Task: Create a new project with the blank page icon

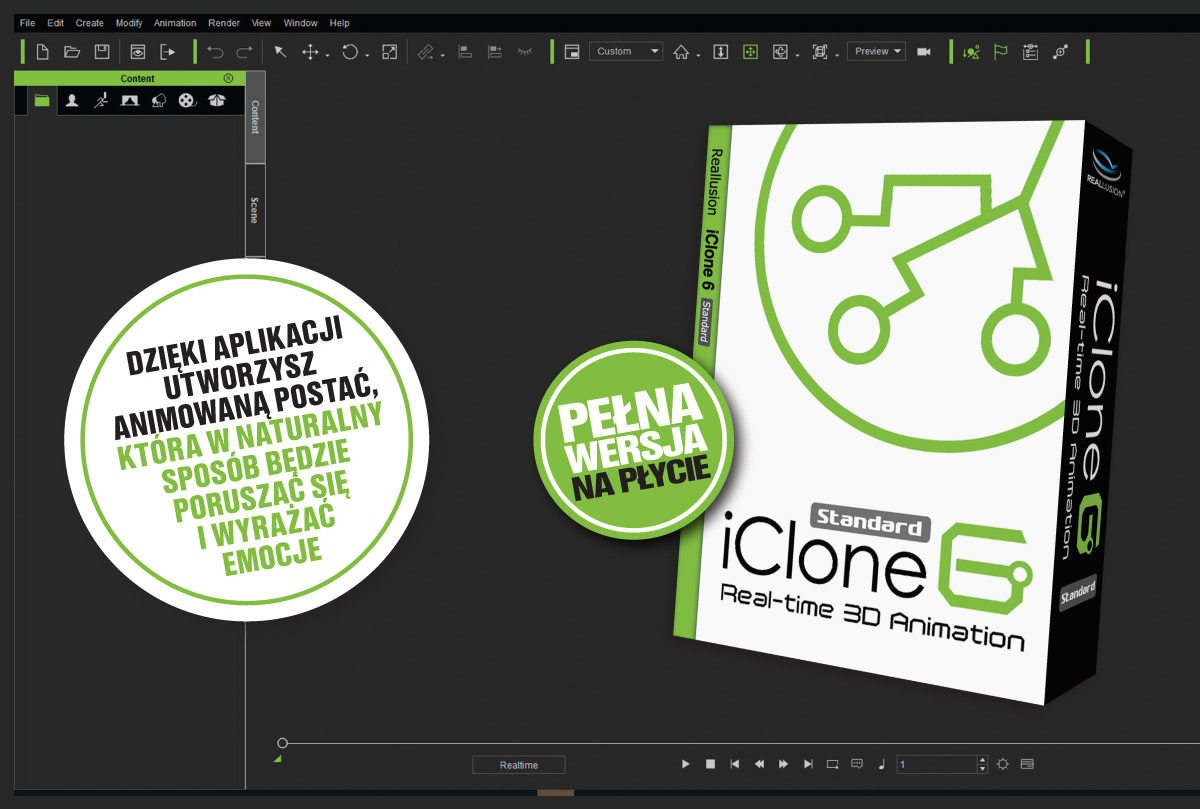Action: click(42, 52)
